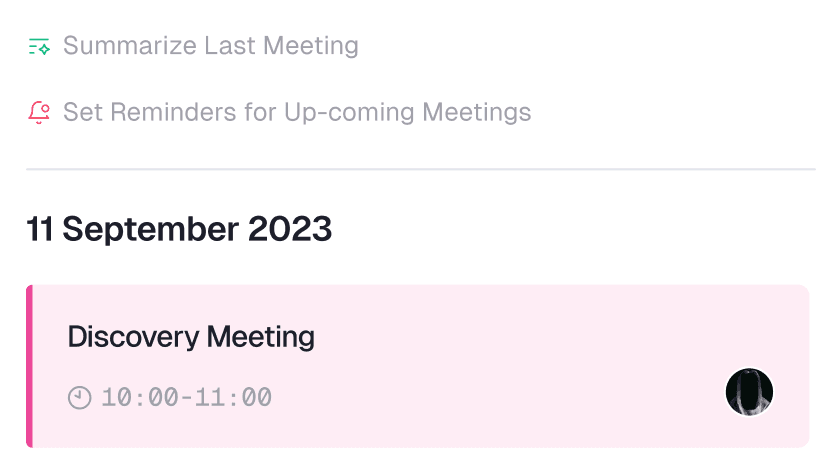Image resolution: width=832 pixels, height=467 pixels.
Task: Click the 11 September 2023 date heading
Action: (179, 229)
